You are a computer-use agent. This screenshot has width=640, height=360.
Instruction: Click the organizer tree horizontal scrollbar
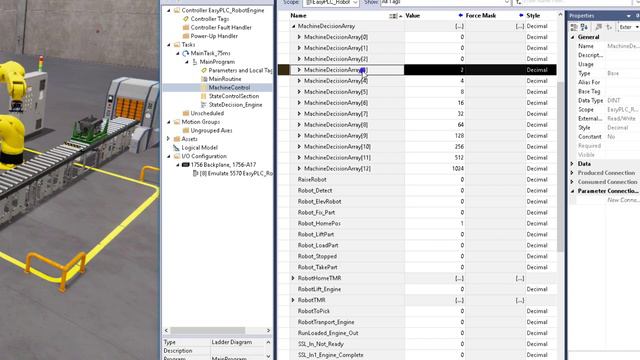tap(207, 330)
